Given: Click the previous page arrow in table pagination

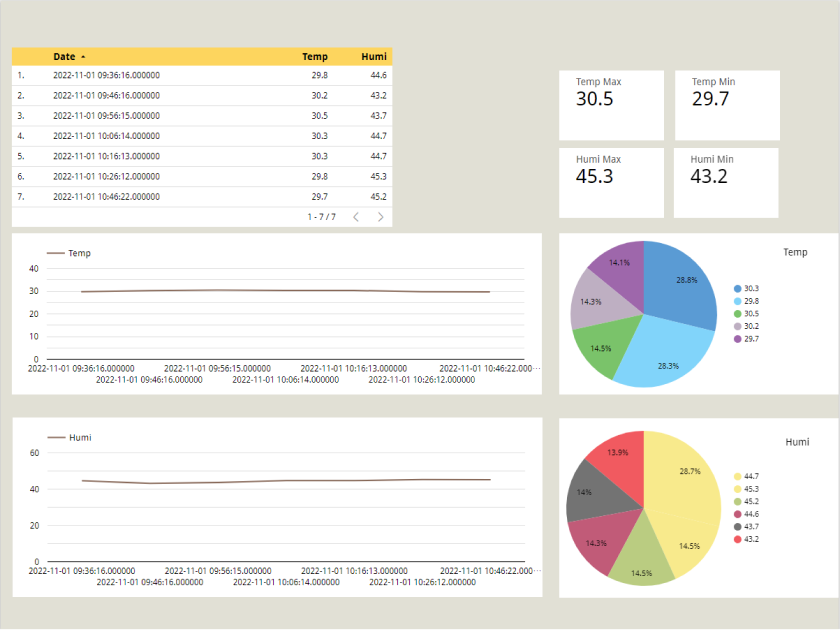Looking at the screenshot, I should (x=356, y=217).
